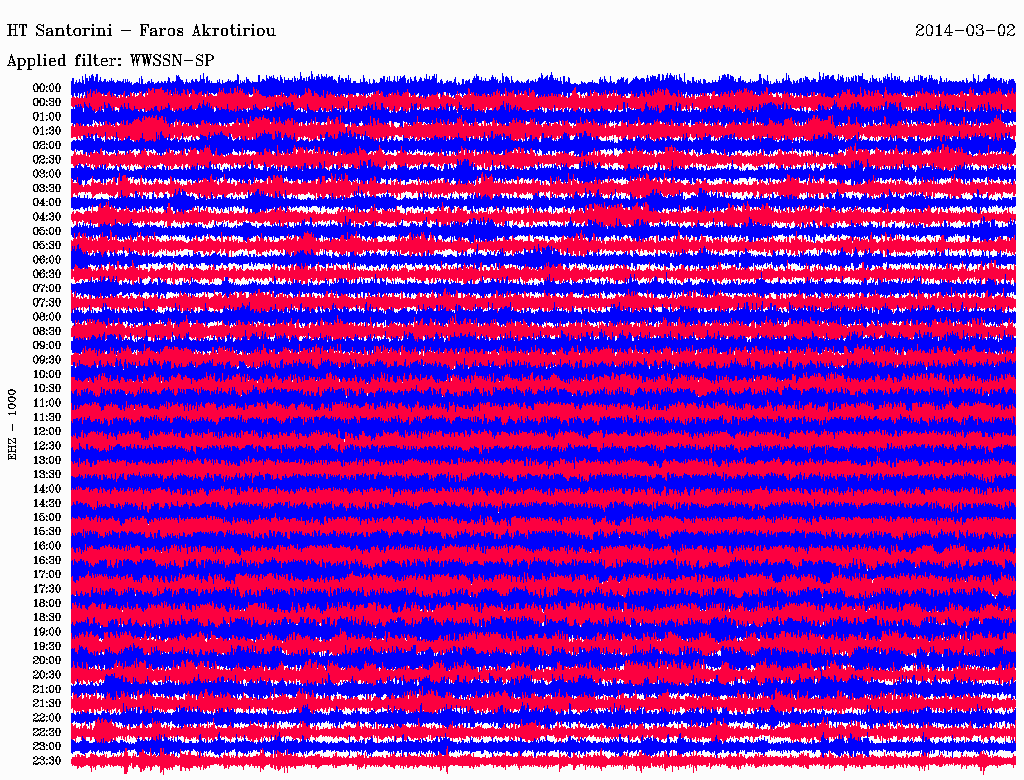
Task: Select the 21:30 time label
Action: [47, 704]
